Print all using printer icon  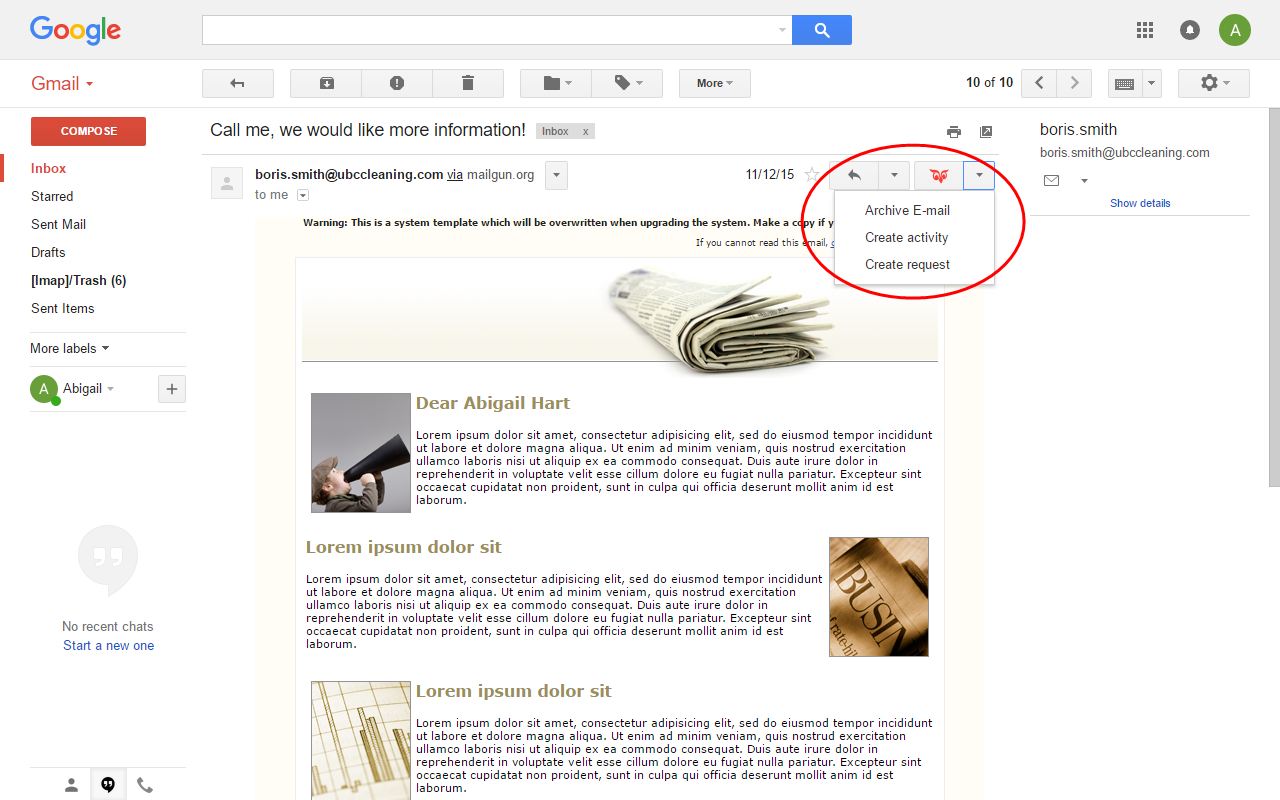click(x=954, y=132)
